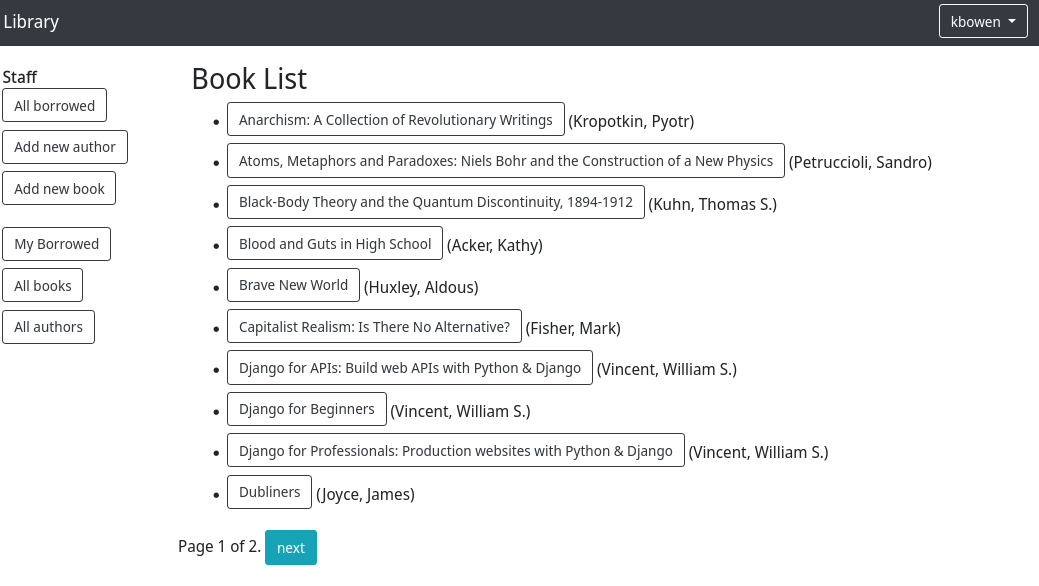Open the Brave New World book
Viewport: 1039px width, 586px height.
pos(293,285)
